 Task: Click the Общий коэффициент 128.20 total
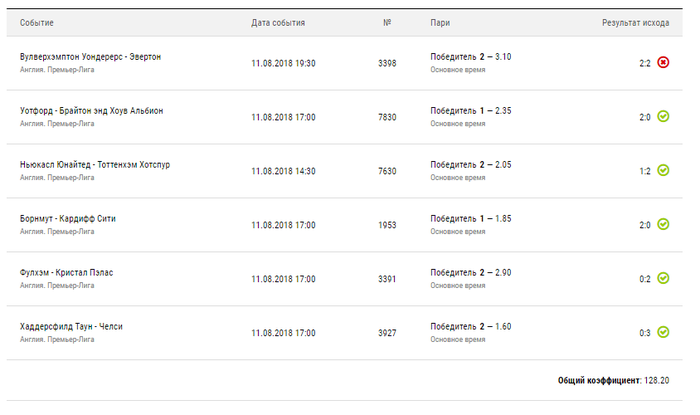(x=613, y=381)
